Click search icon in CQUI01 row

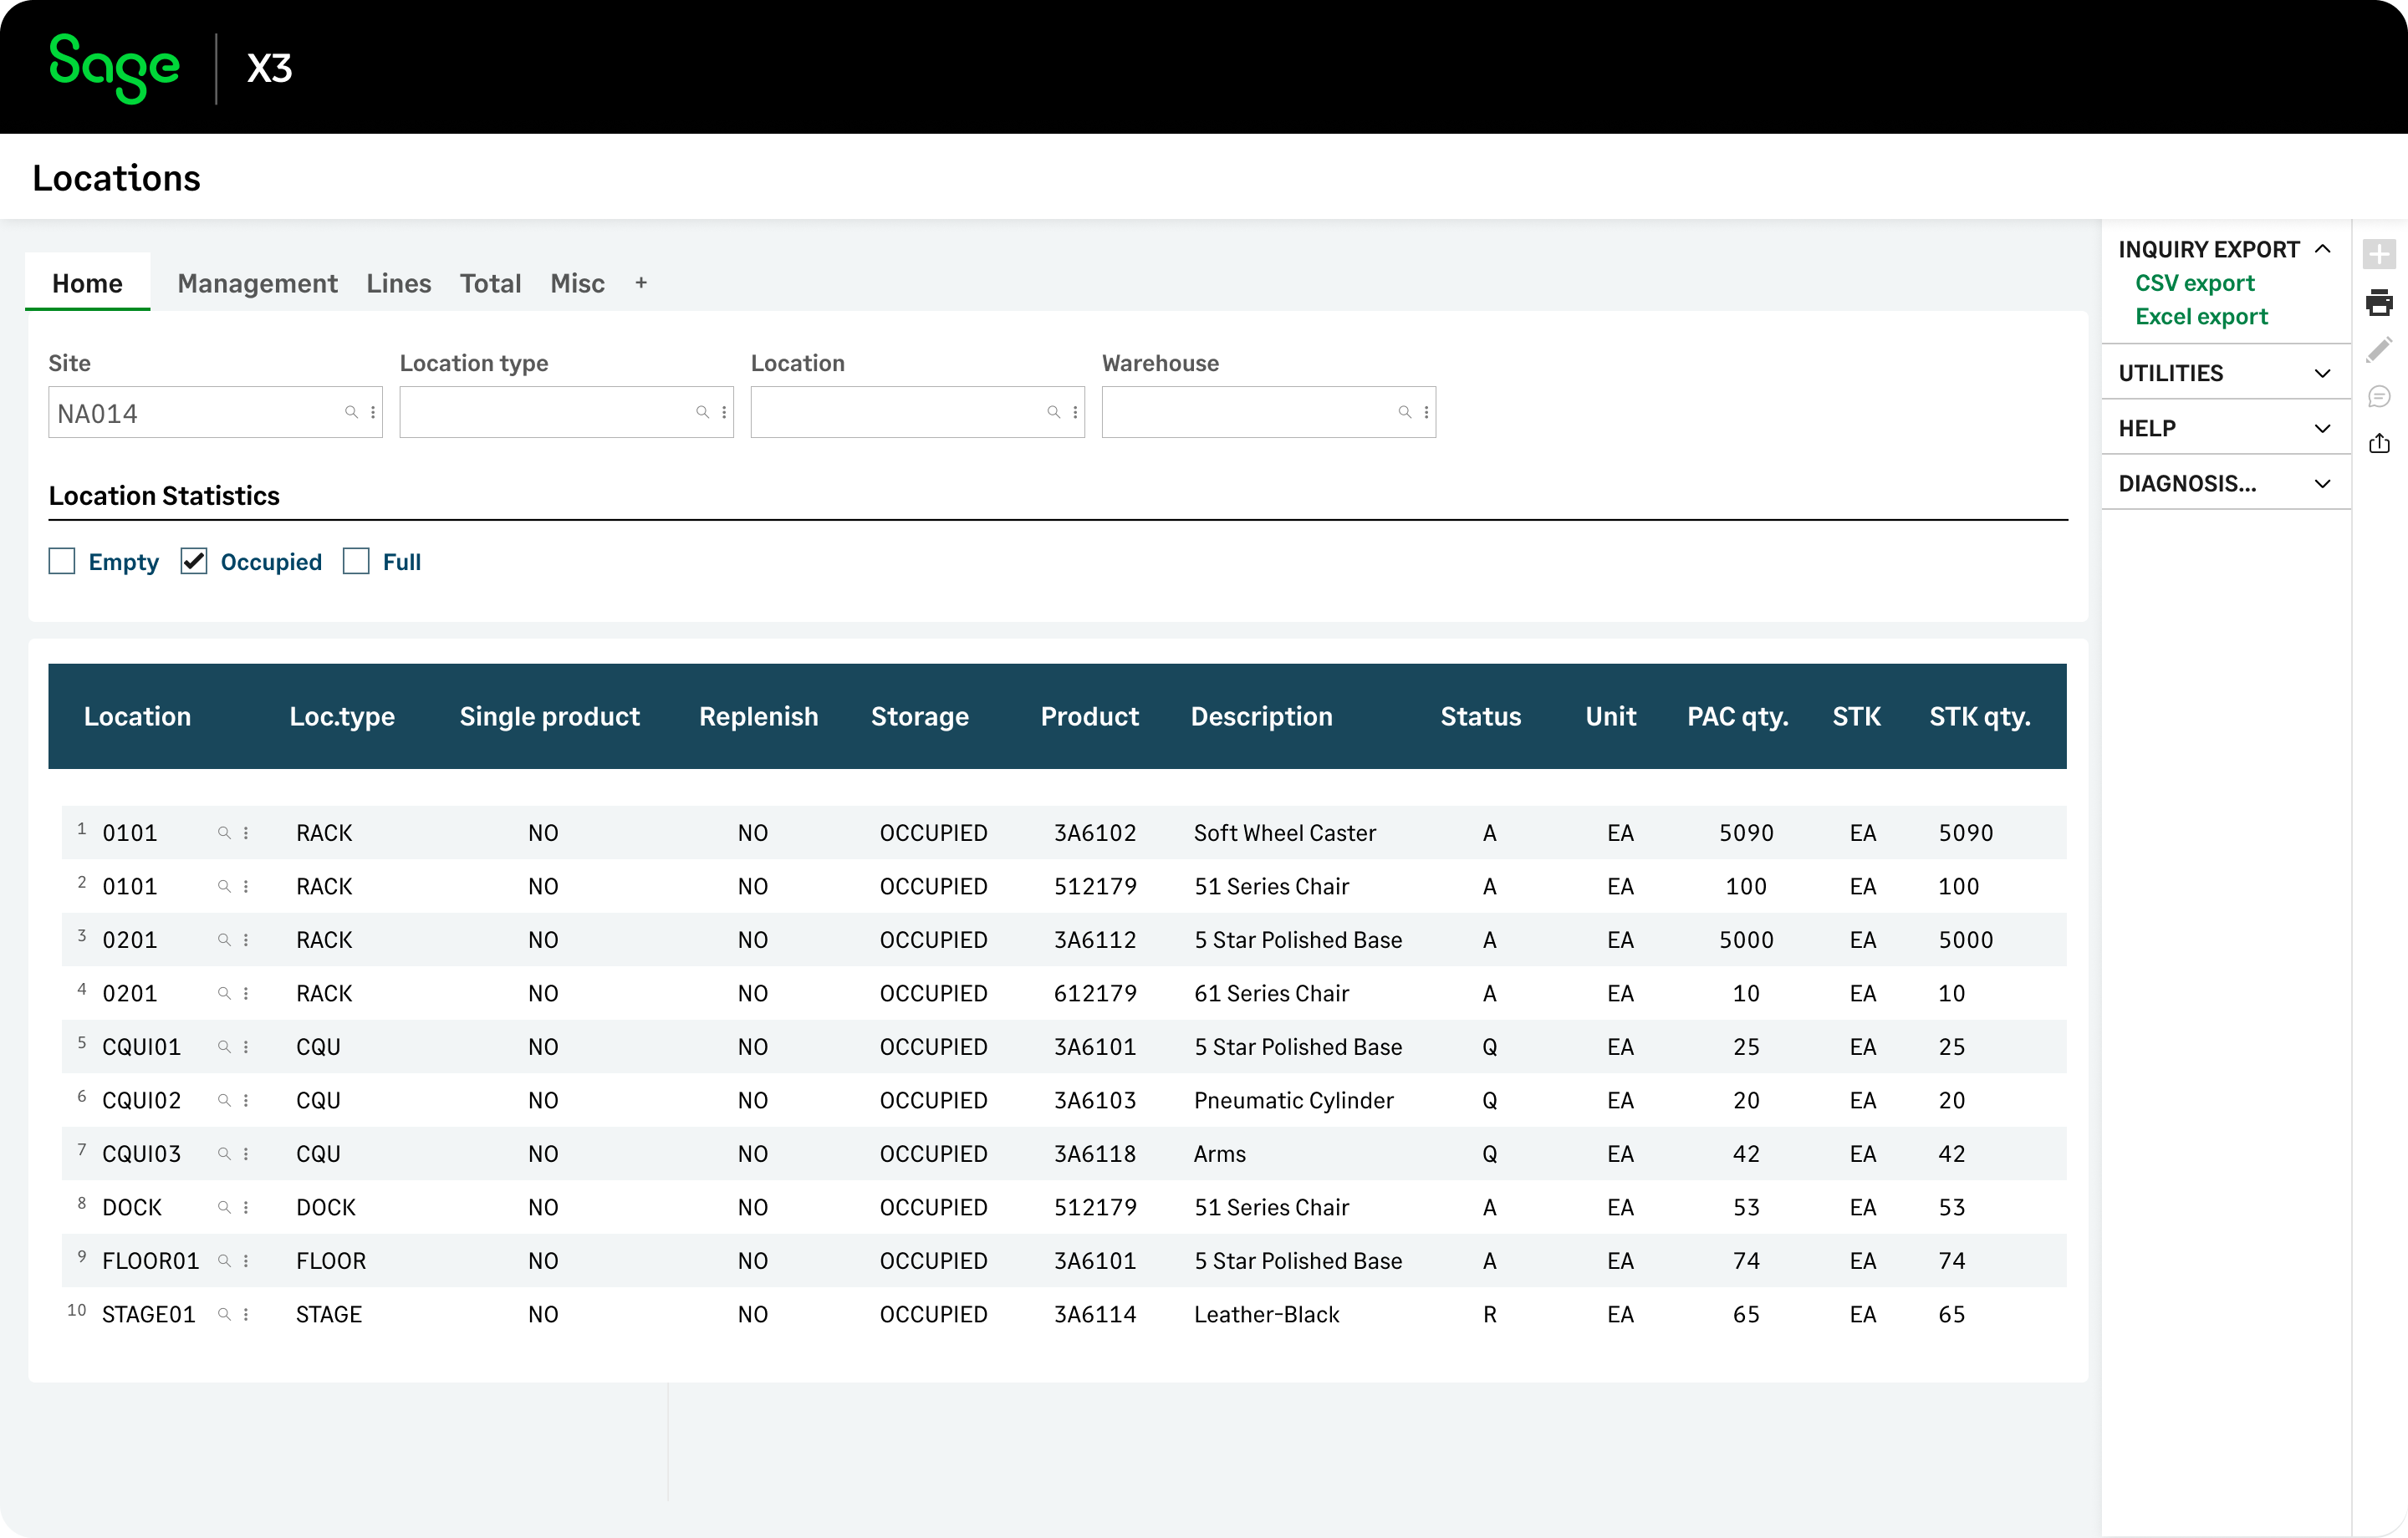click(224, 1046)
